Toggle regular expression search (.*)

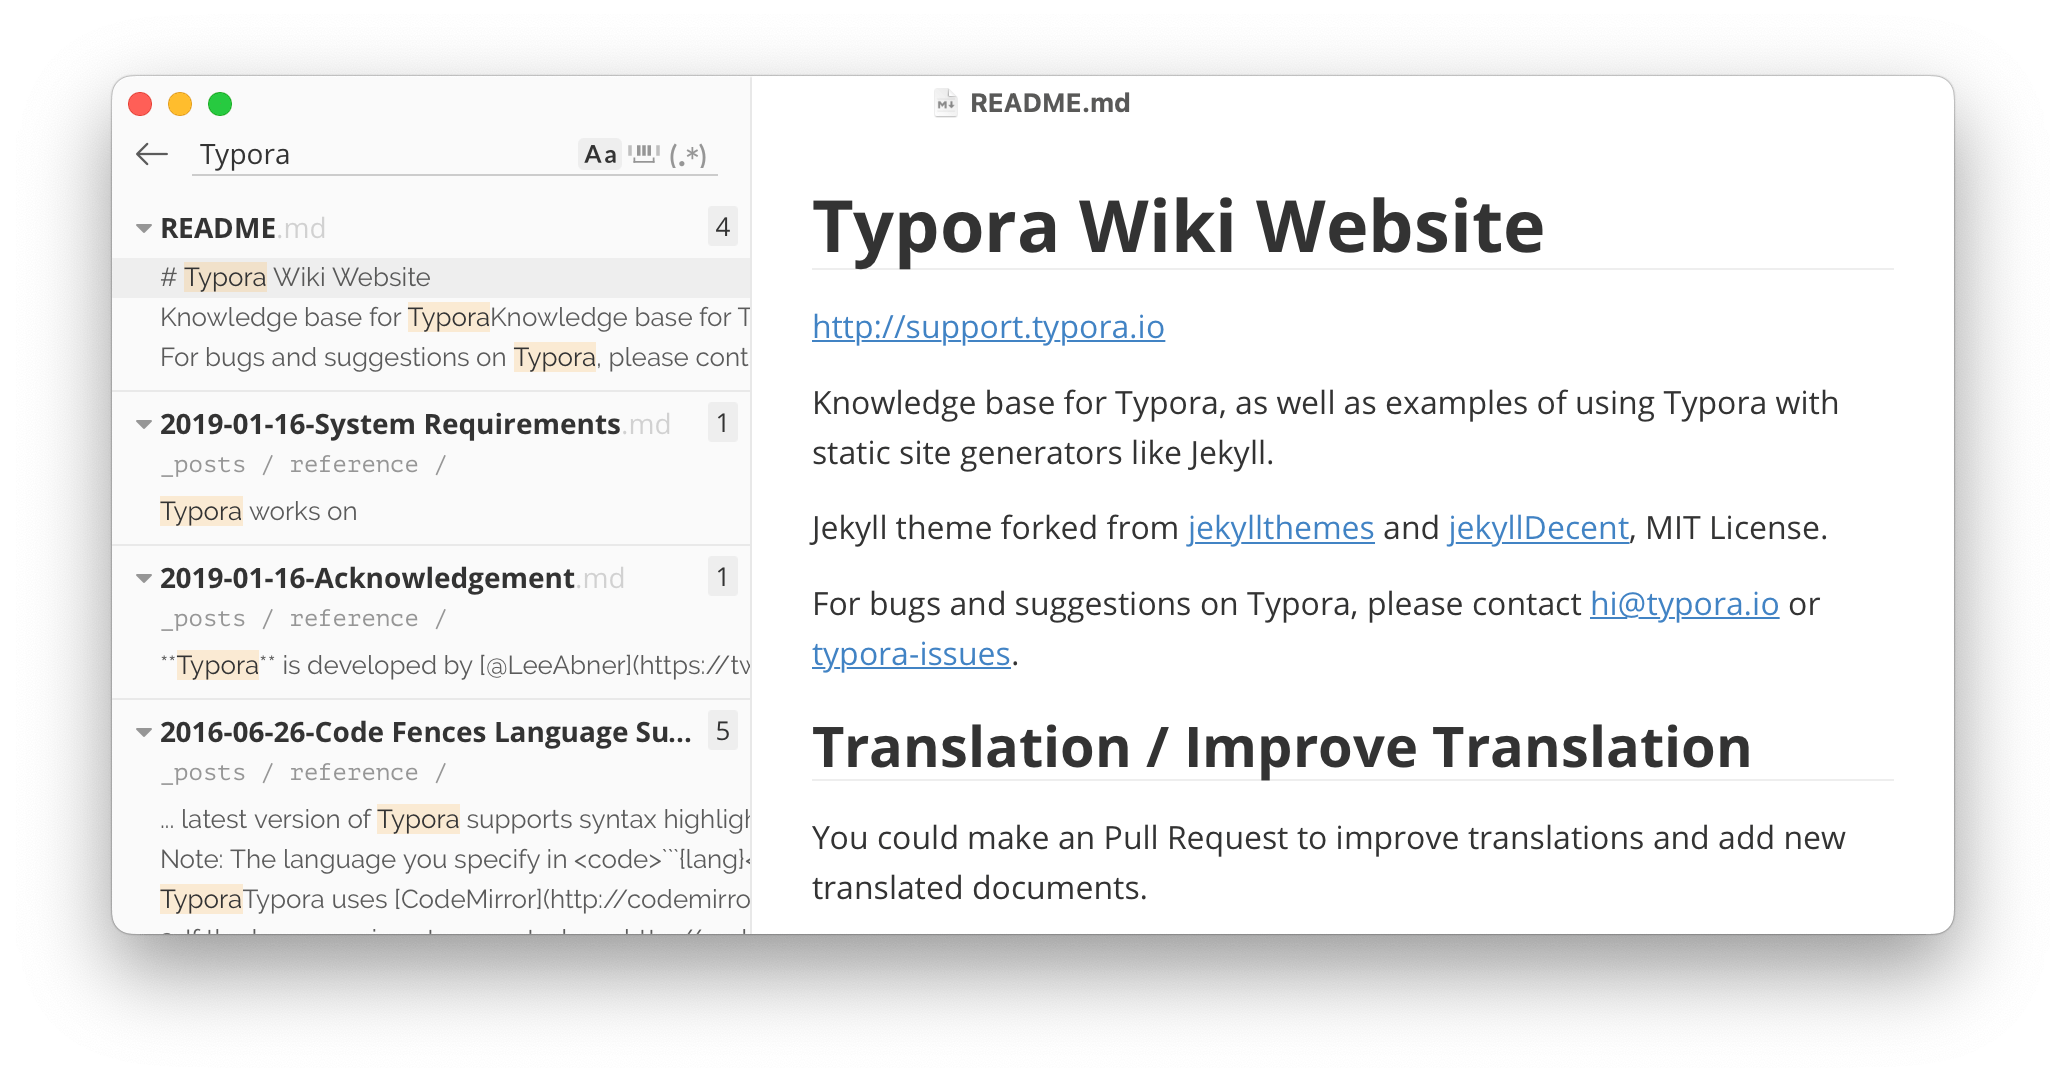[x=688, y=154]
